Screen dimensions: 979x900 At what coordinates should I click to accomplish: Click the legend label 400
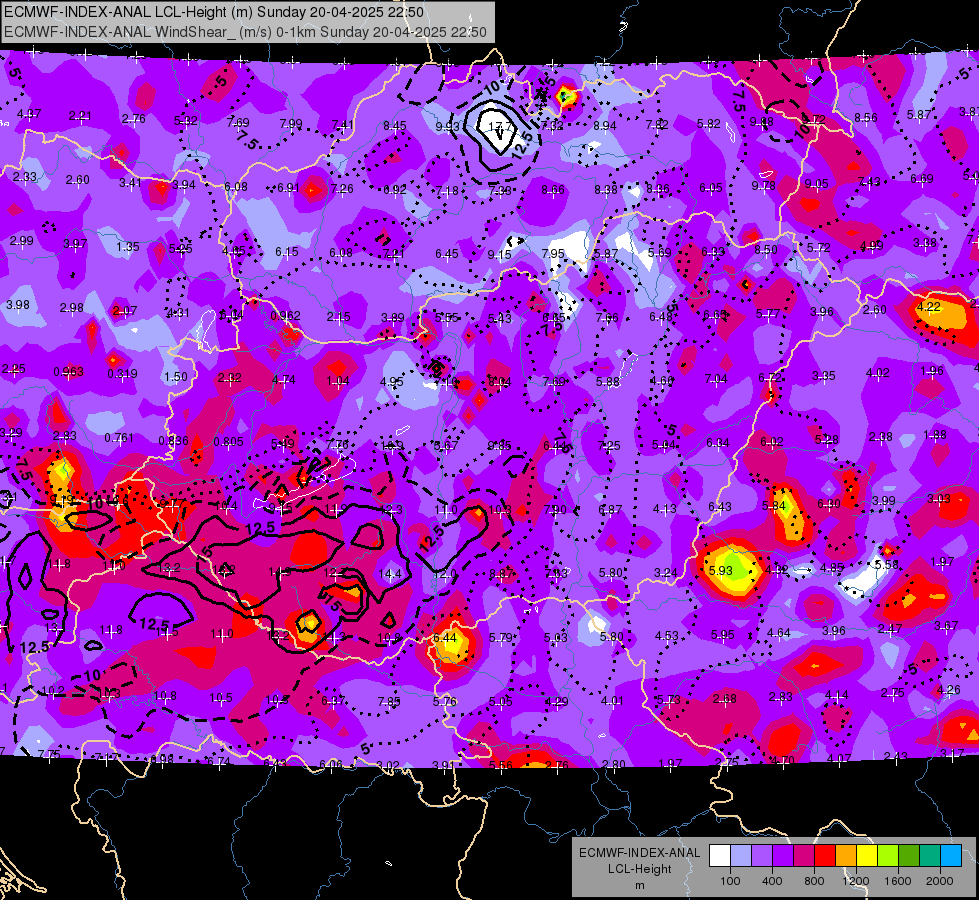tap(772, 881)
